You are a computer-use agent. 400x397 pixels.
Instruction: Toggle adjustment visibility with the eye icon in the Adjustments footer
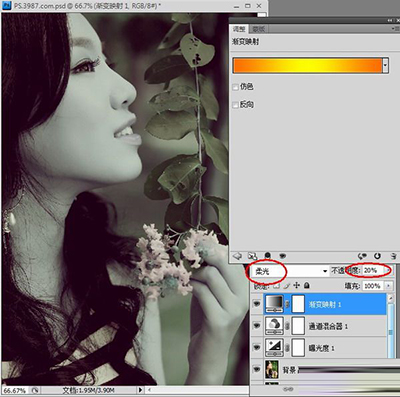(282, 256)
